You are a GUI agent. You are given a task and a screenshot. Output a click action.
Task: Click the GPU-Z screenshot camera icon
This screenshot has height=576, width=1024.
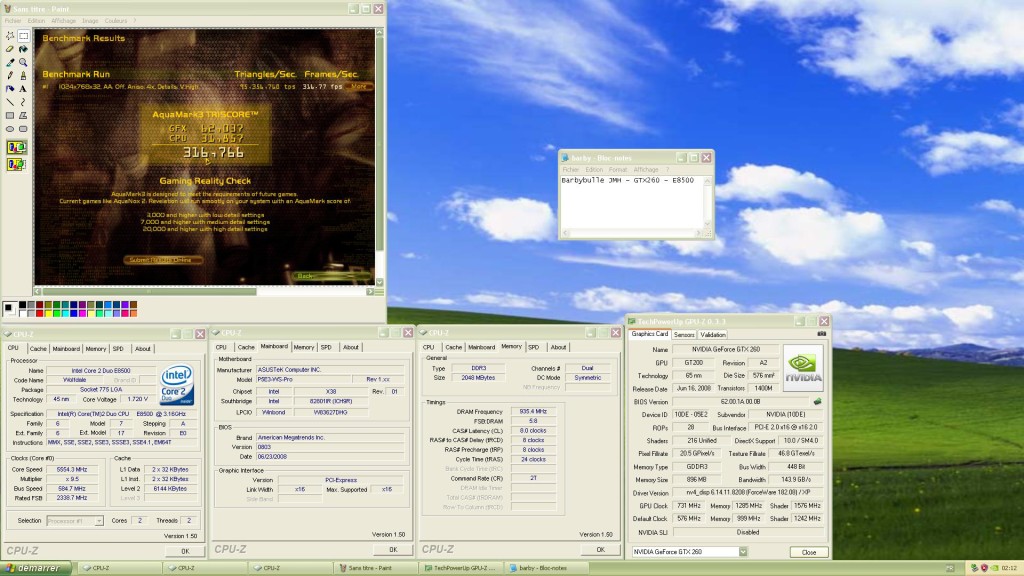click(822, 334)
